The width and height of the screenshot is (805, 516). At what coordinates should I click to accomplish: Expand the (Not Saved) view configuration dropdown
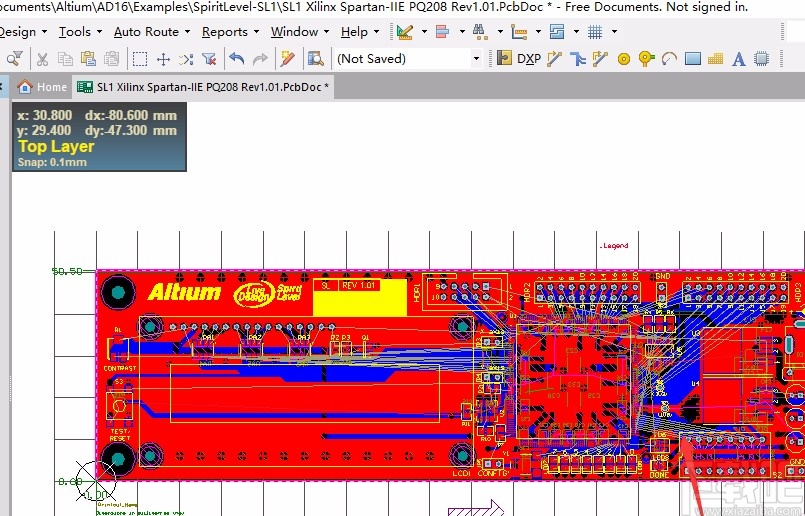click(x=476, y=59)
